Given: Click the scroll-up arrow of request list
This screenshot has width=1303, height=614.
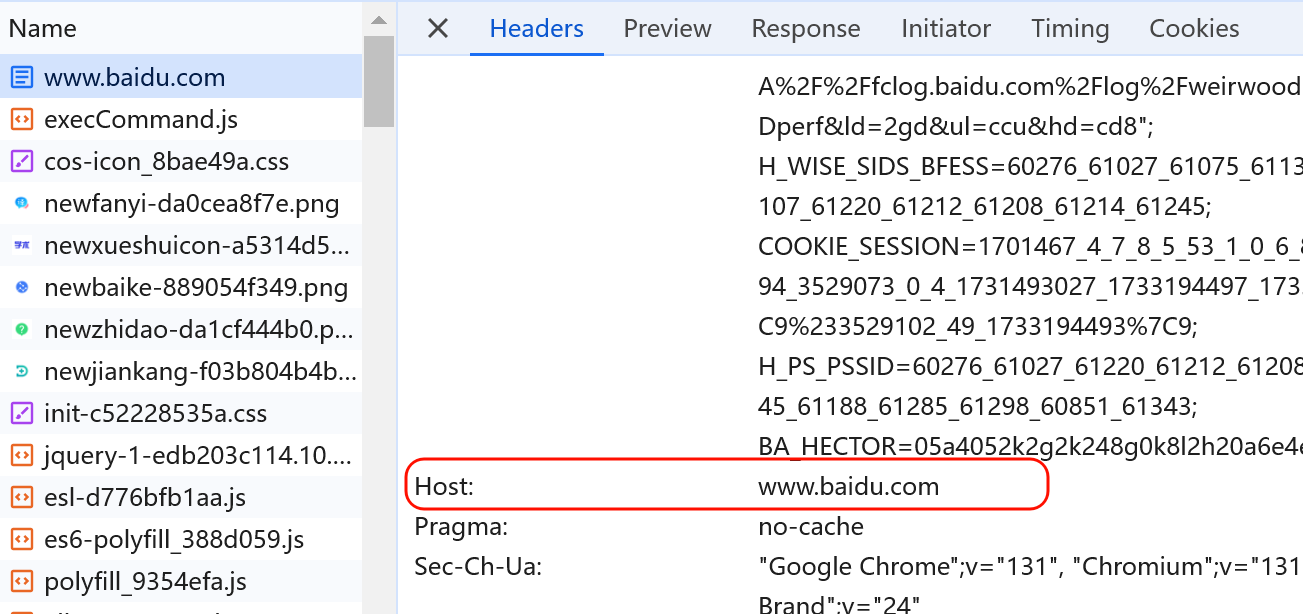Looking at the screenshot, I should tap(378, 19).
